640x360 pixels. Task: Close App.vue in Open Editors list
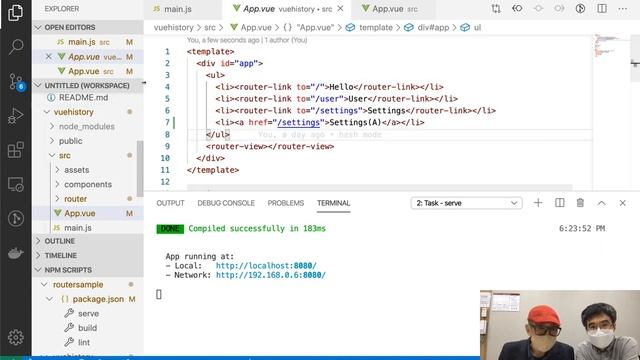click(49, 57)
